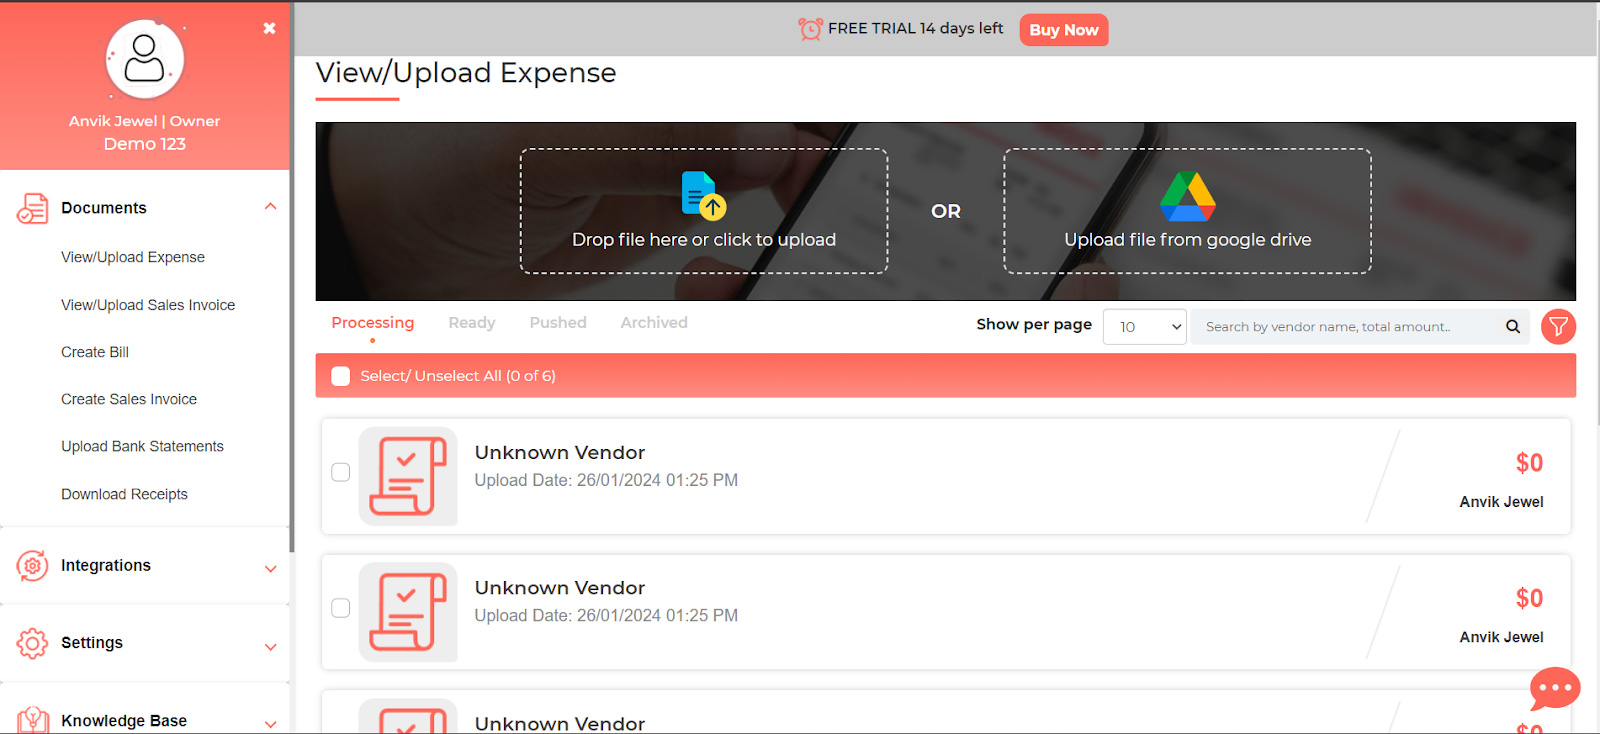Open Create Sales Invoice

[x=129, y=399]
